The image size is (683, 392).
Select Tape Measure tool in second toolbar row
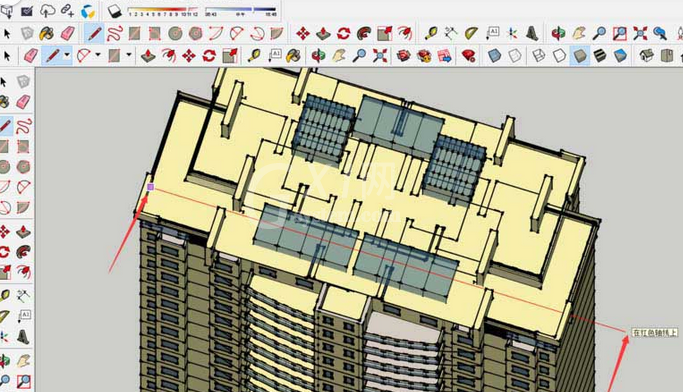431,33
